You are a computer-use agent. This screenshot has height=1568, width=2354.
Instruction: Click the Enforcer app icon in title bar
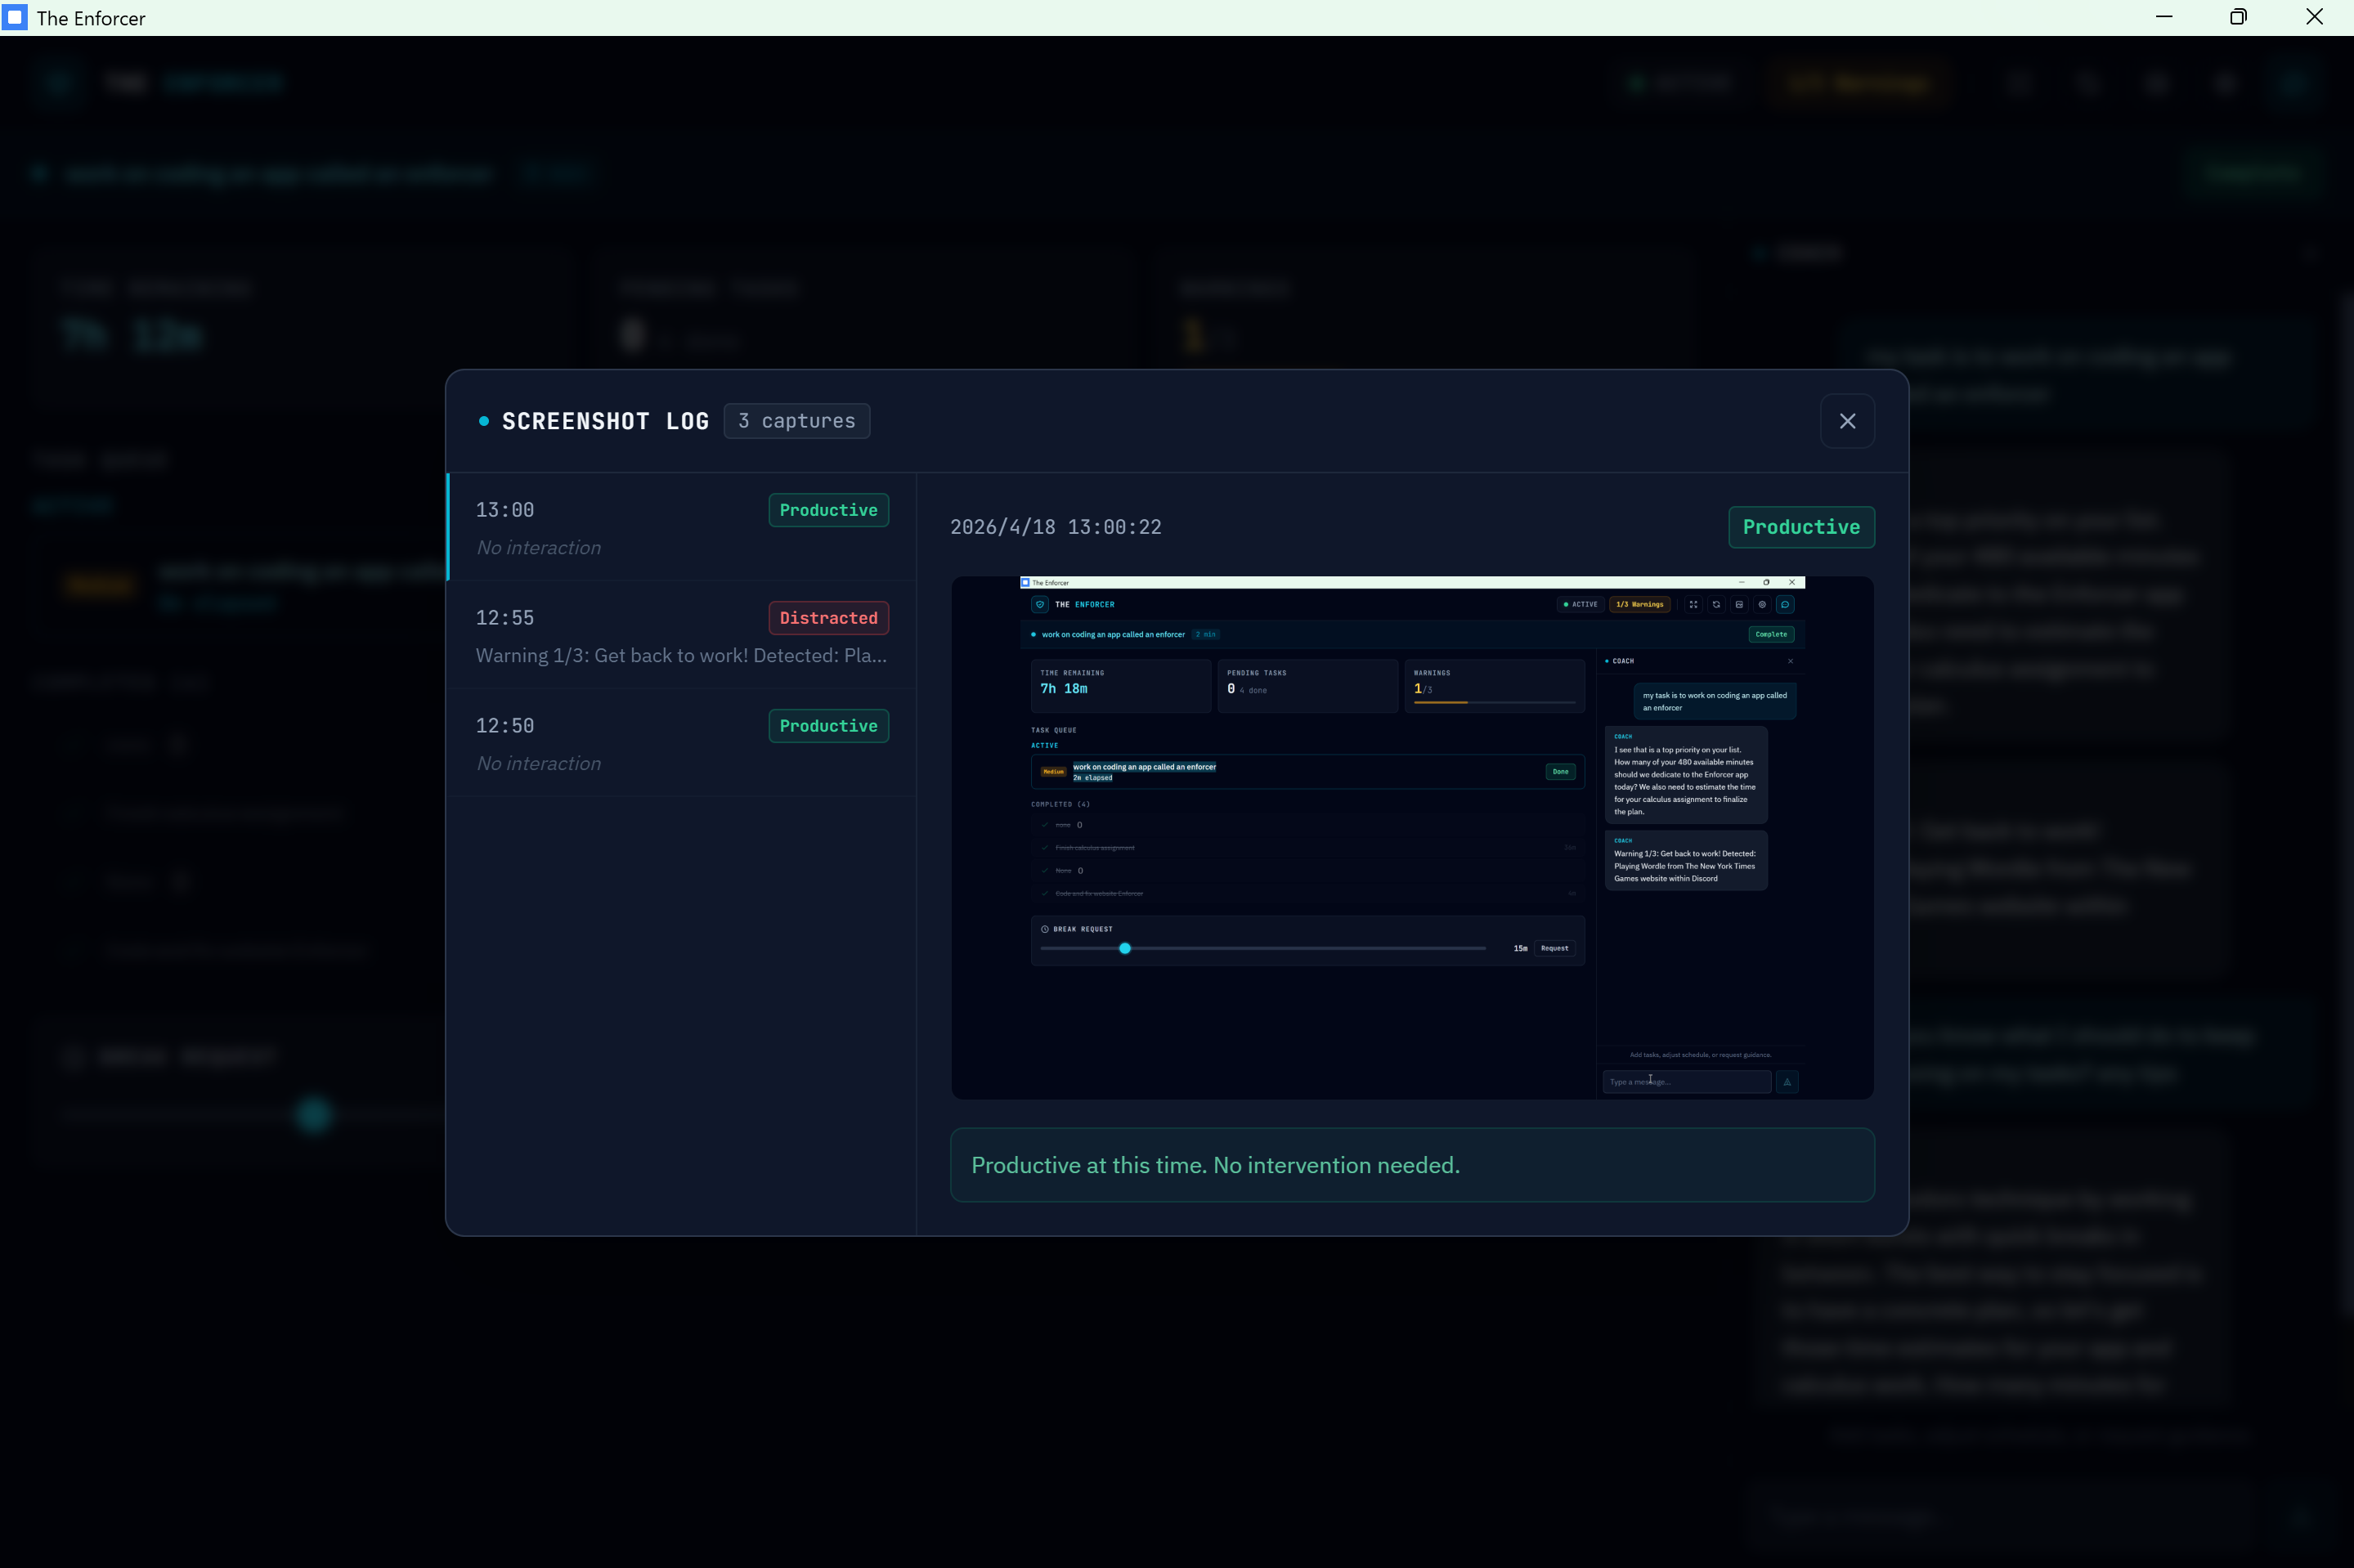[x=15, y=18]
